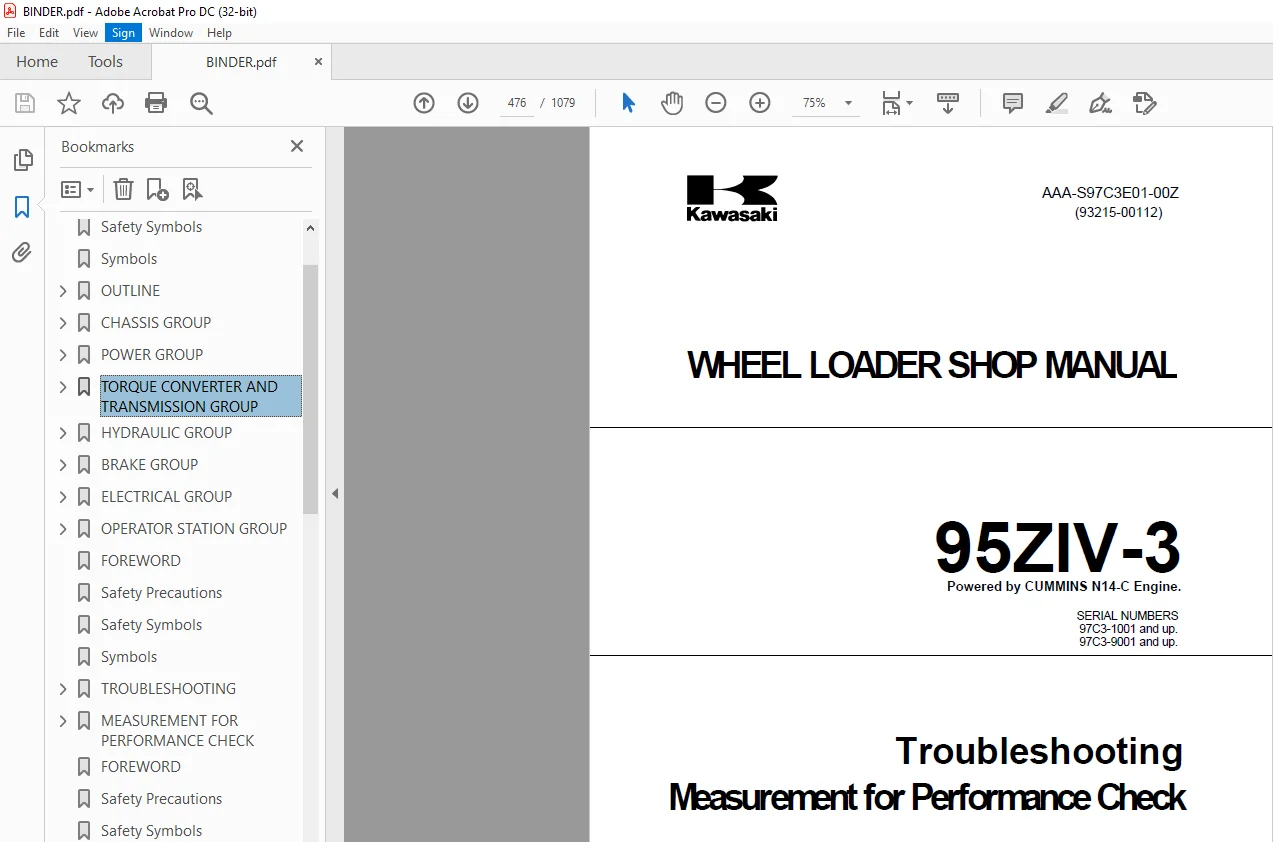Delete selected bookmark with trash icon
The image size is (1273, 842).
[123, 189]
